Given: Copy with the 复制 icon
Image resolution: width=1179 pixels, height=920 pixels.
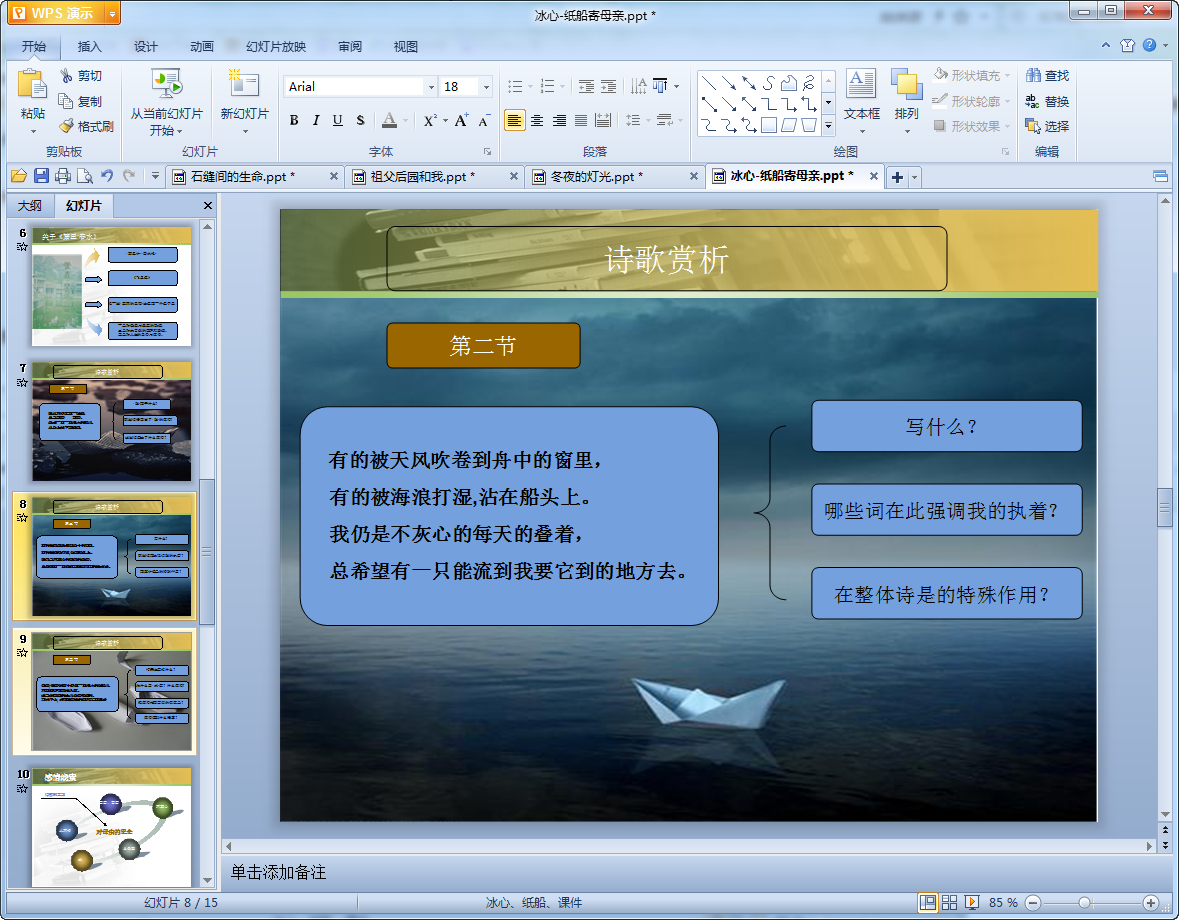Looking at the screenshot, I should tap(80, 101).
